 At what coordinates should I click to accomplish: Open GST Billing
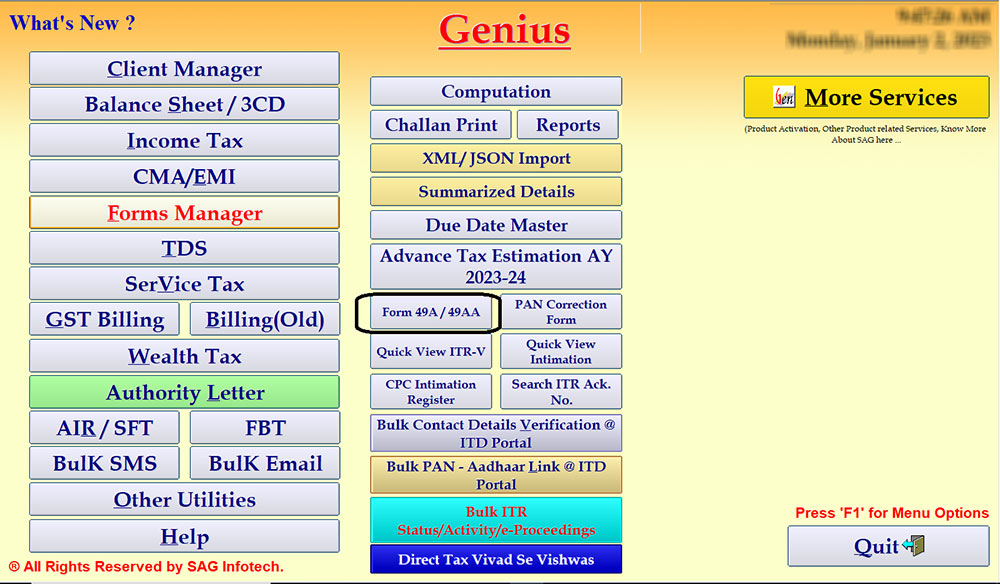(104, 319)
